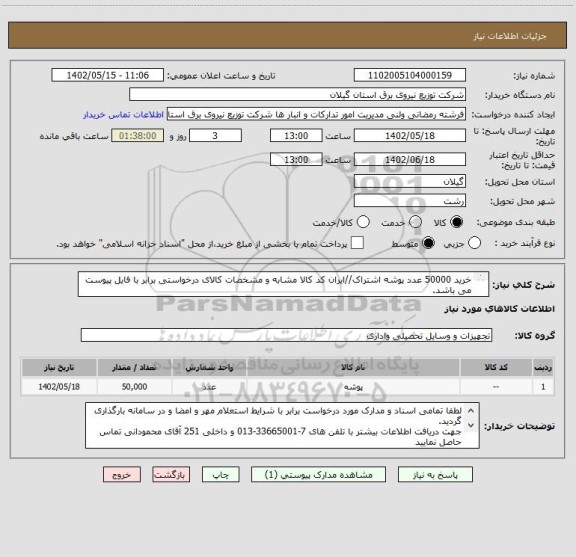The height and width of the screenshot is (557, 576).
Task: Open the اطلاعات تماس خریدار link
Action: 123,115
